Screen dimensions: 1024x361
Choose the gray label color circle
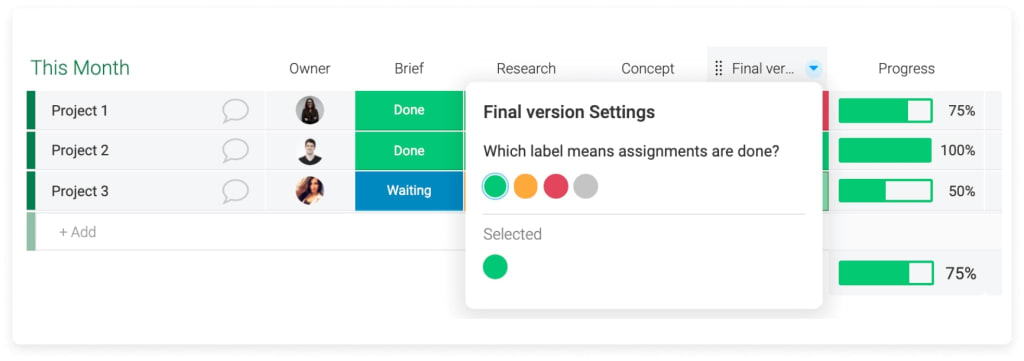point(586,187)
